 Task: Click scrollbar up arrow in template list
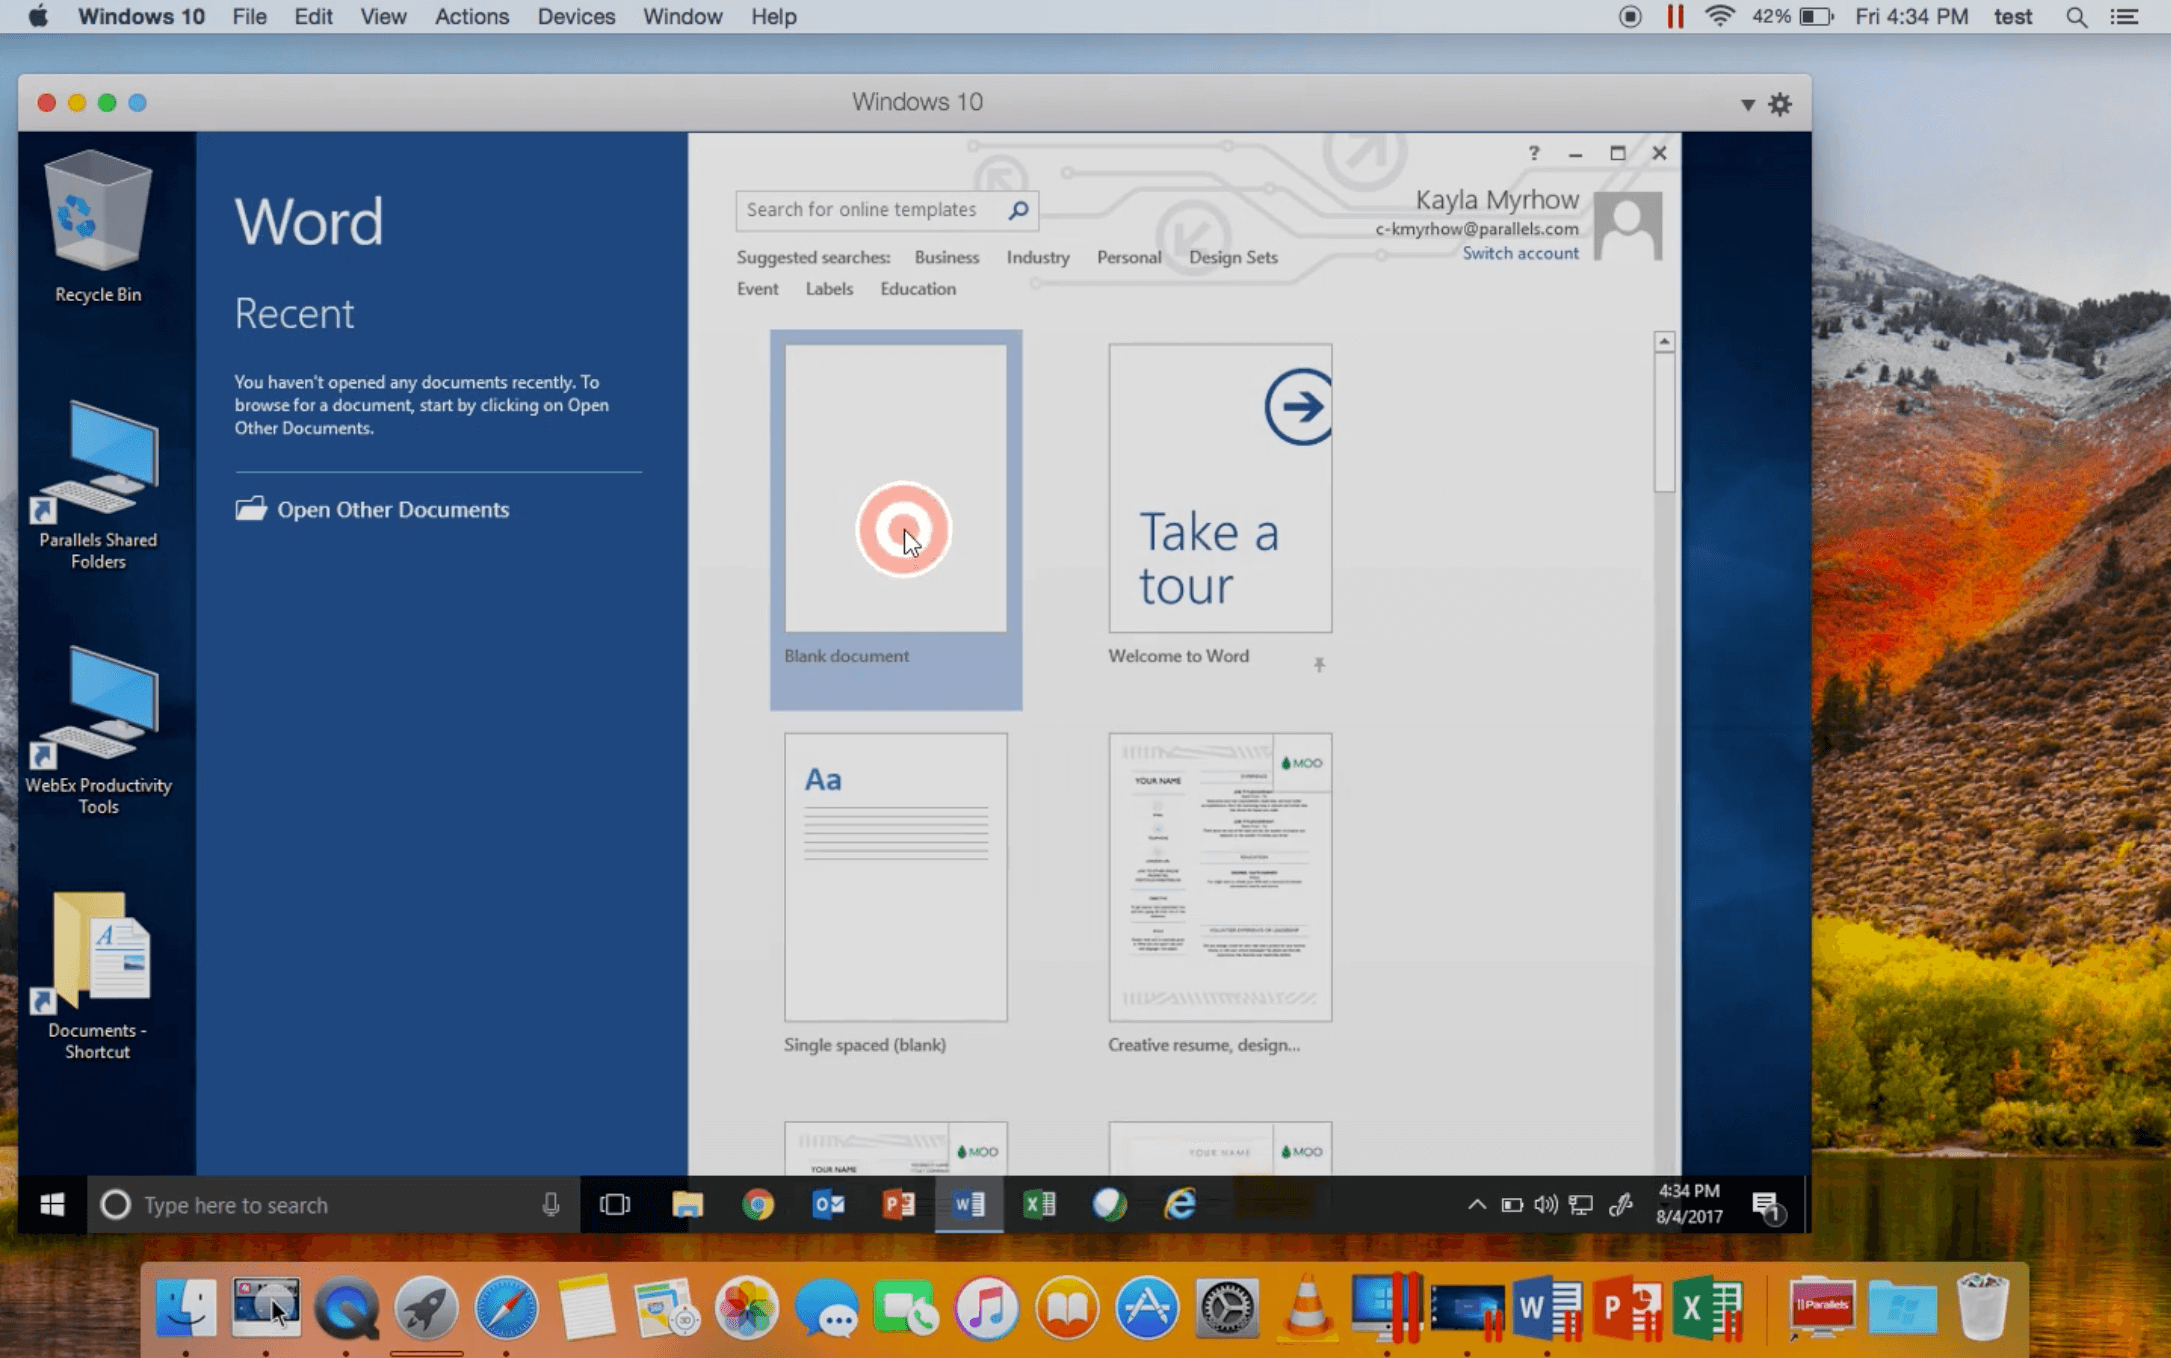(1664, 342)
